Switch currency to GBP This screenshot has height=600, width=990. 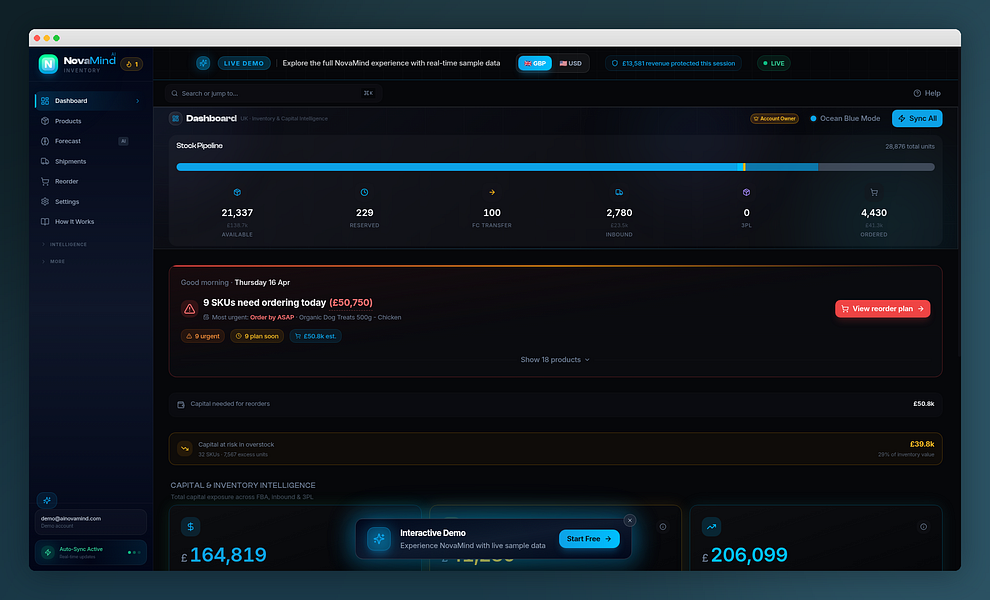535,63
